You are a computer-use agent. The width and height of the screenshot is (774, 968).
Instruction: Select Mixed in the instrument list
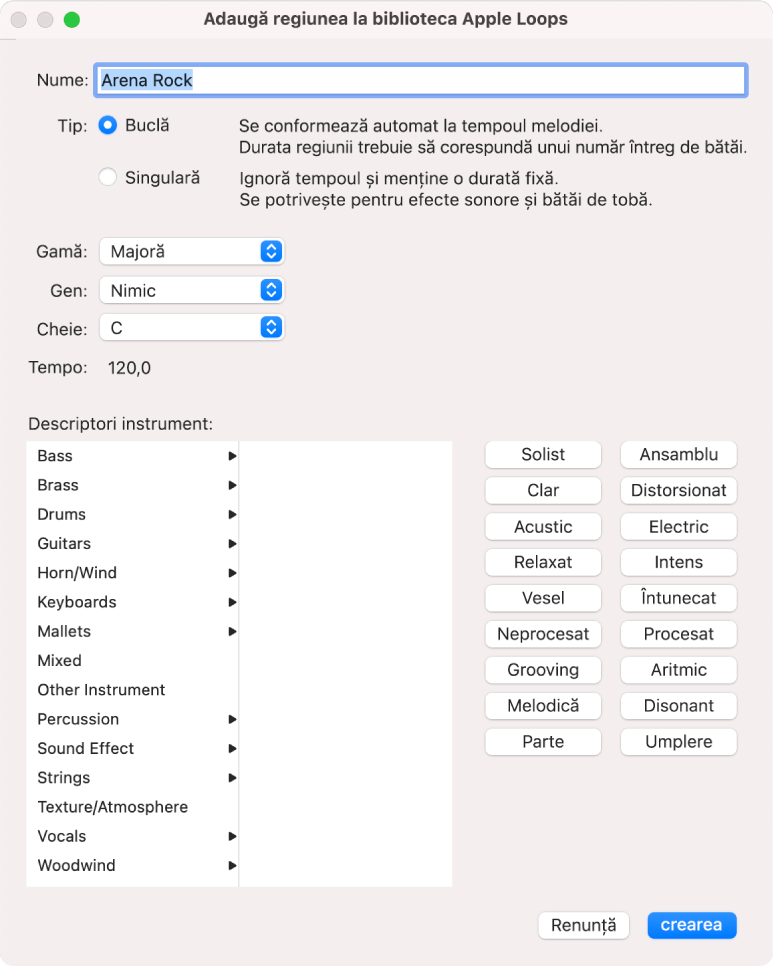coord(132,661)
